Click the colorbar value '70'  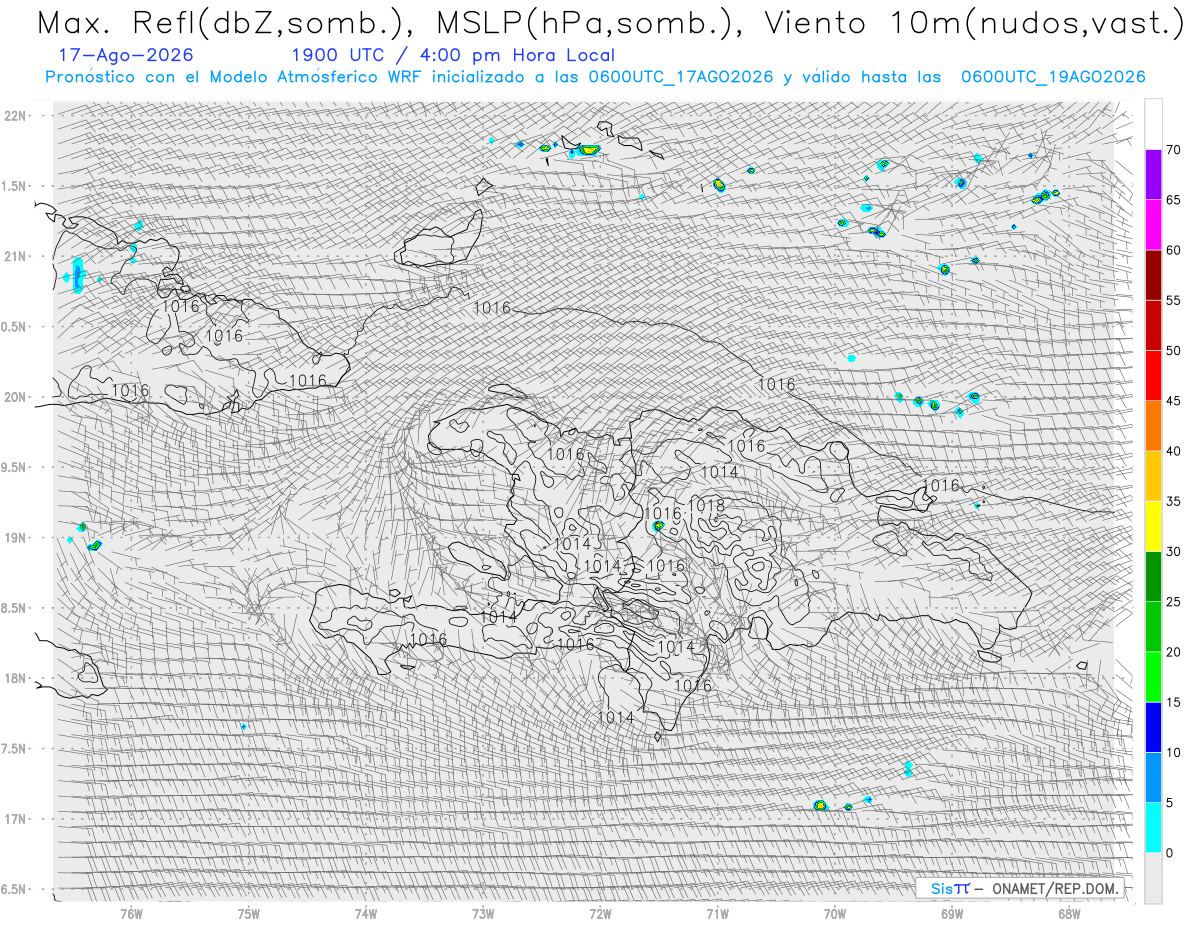point(1174,150)
